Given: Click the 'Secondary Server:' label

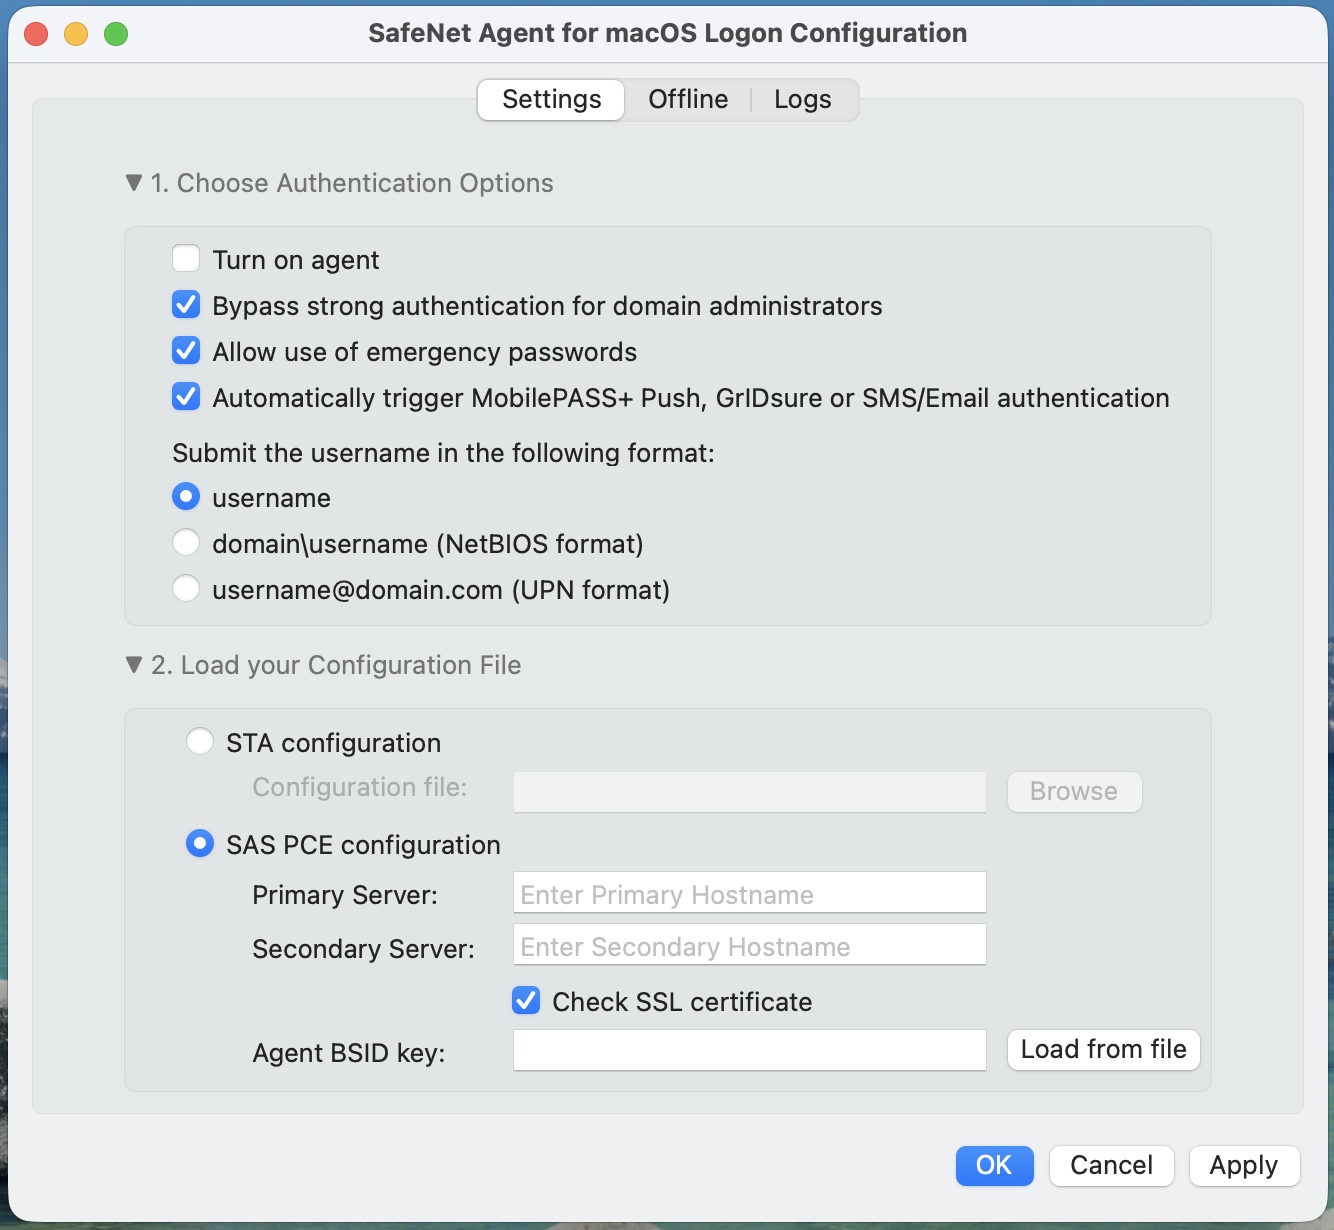Looking at the screenshot, I should (364, 949).
